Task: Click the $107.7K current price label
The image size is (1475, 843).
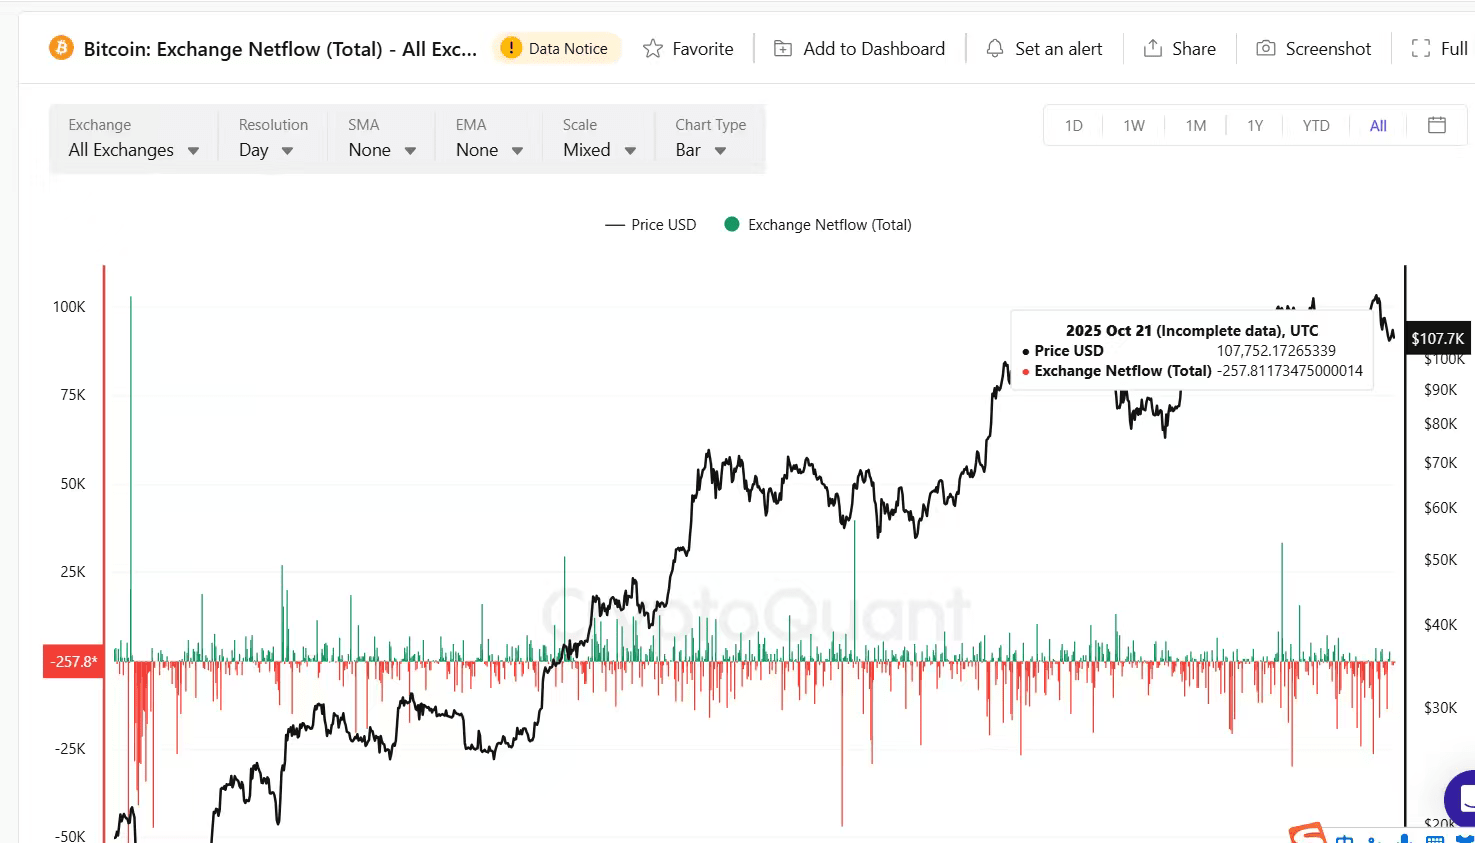Action: 1437,339
